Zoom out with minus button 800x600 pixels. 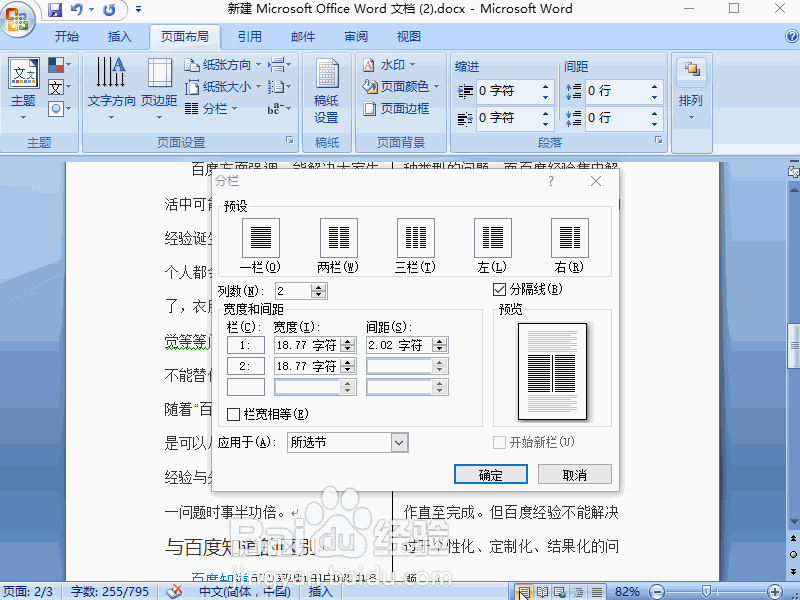pyautogui.click(x=657, y=592)
